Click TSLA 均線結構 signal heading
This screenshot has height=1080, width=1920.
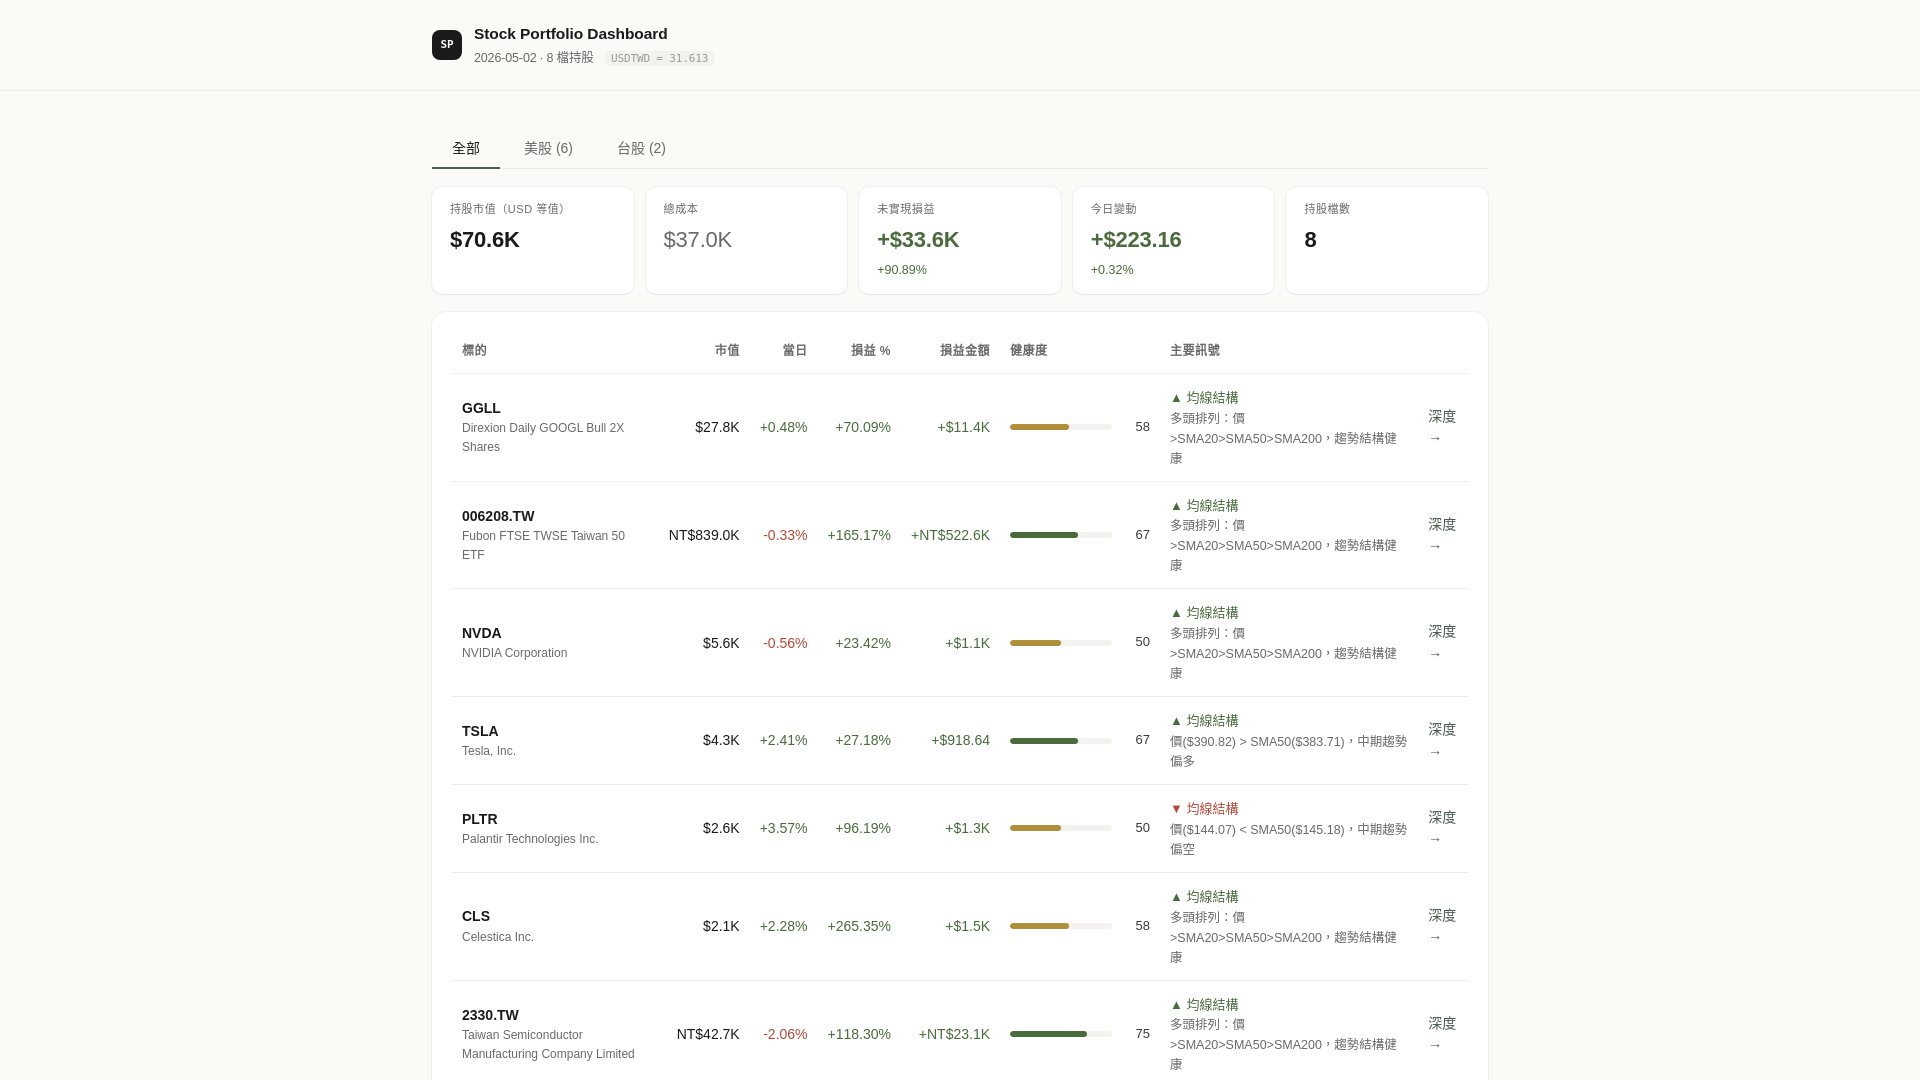[x=1204, y=720]
